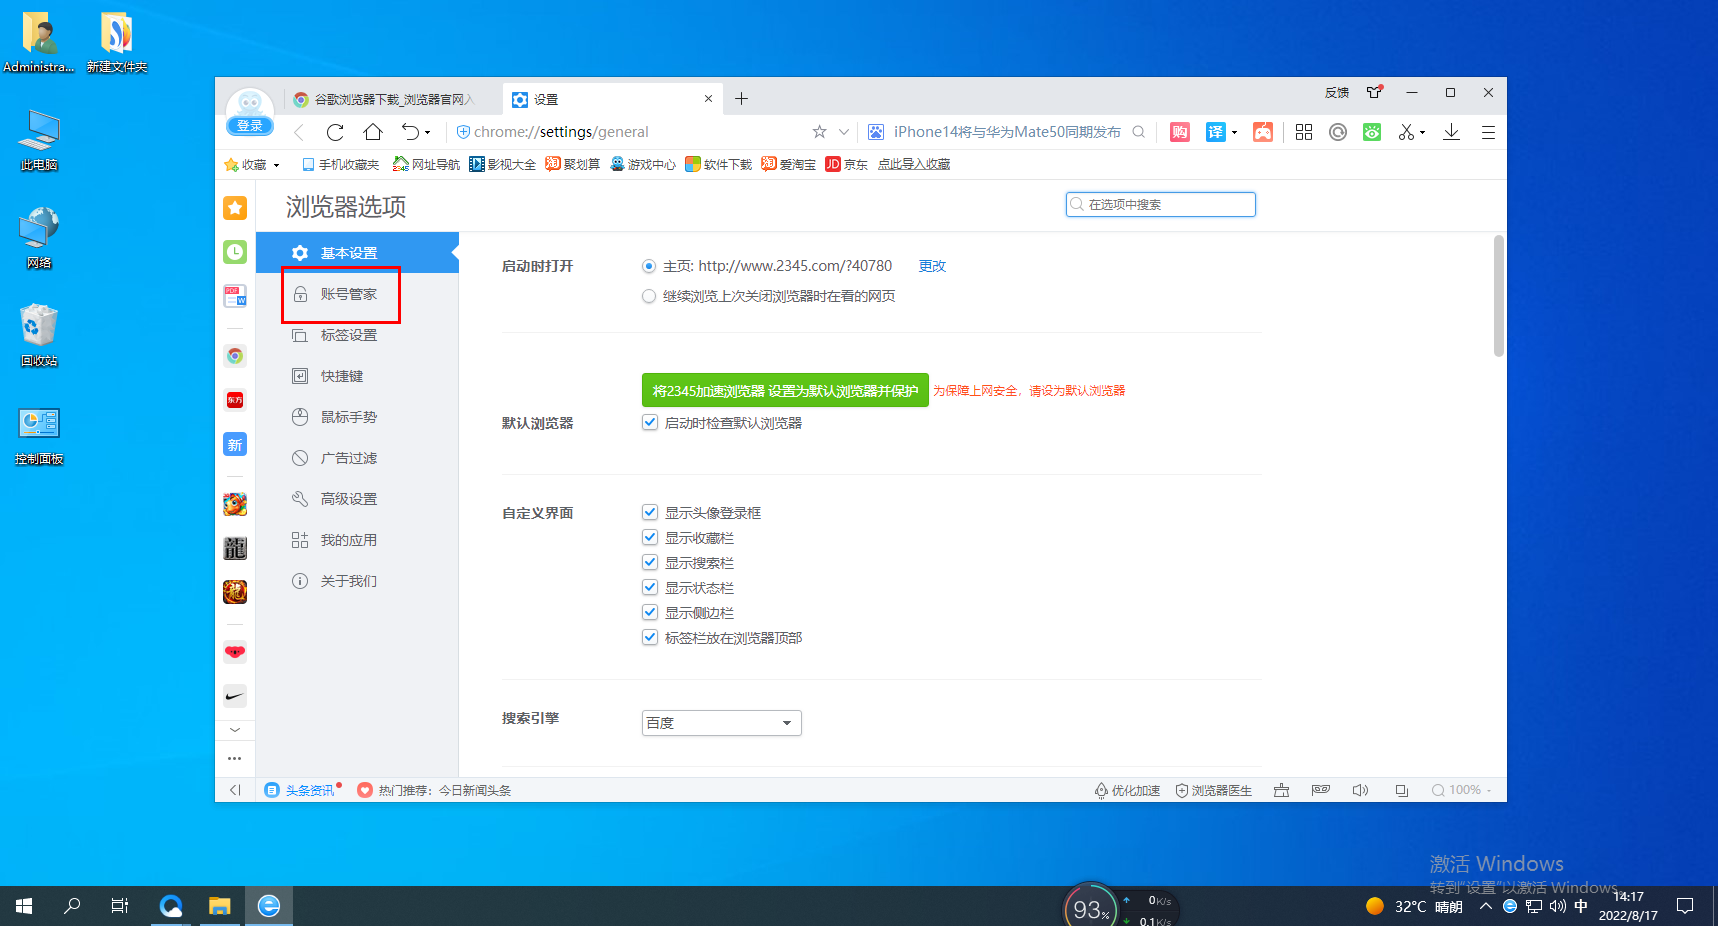Open File Explorer from the taskbar

pyautogui.click(x=219, y=906)
